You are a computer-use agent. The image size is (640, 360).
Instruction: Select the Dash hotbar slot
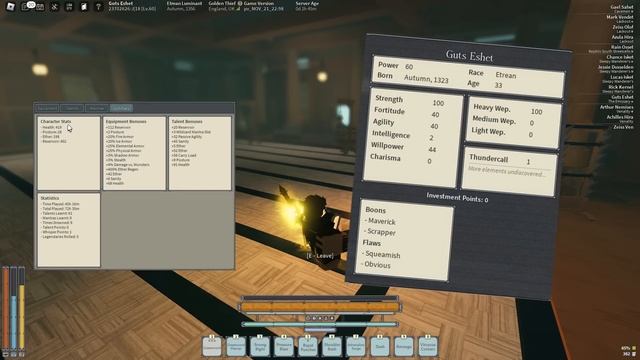(380, 347)
